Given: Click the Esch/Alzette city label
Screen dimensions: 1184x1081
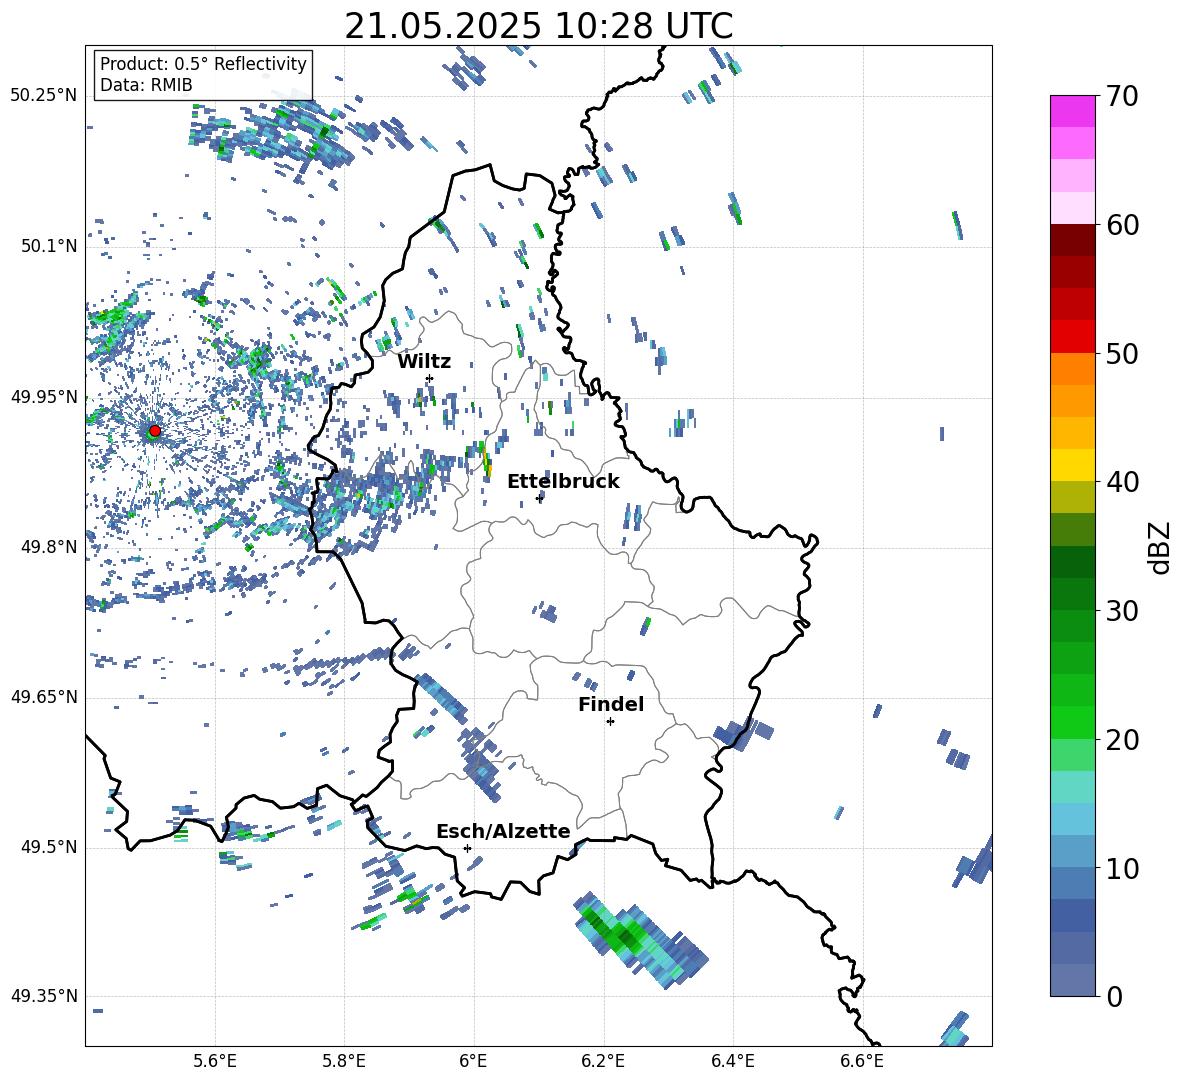Looking at the screenshot, I should click(x=503, y=832).
